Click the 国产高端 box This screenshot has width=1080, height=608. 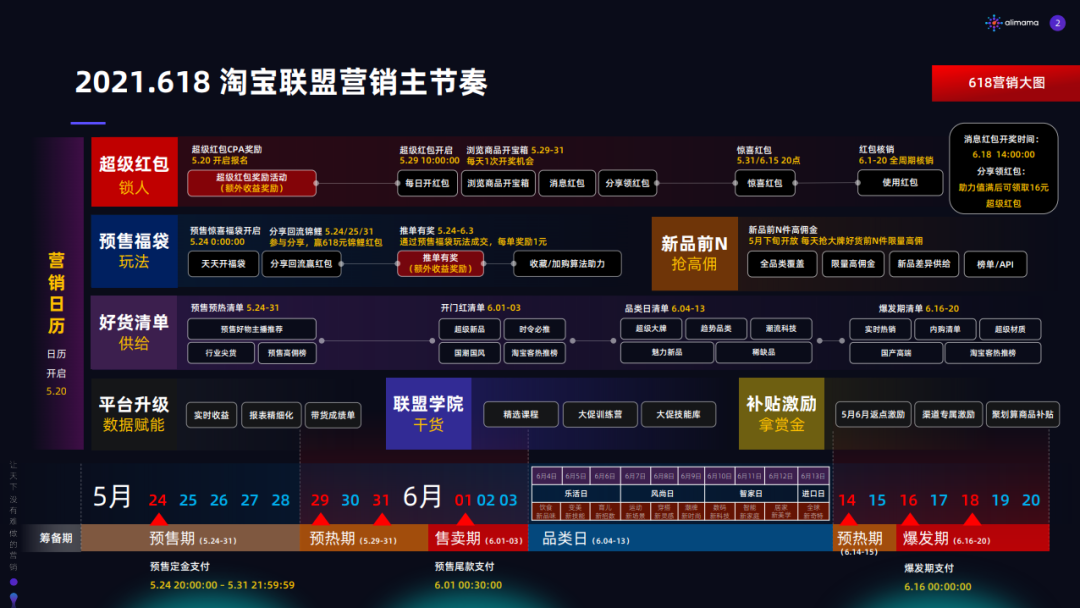point(896,353)
